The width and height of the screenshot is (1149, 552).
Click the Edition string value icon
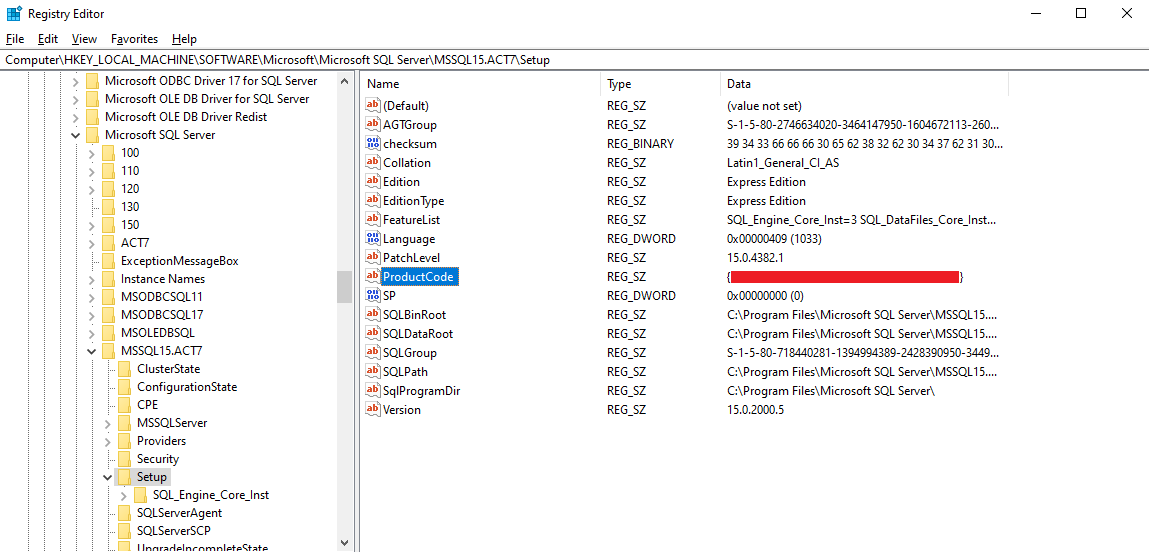373,182
